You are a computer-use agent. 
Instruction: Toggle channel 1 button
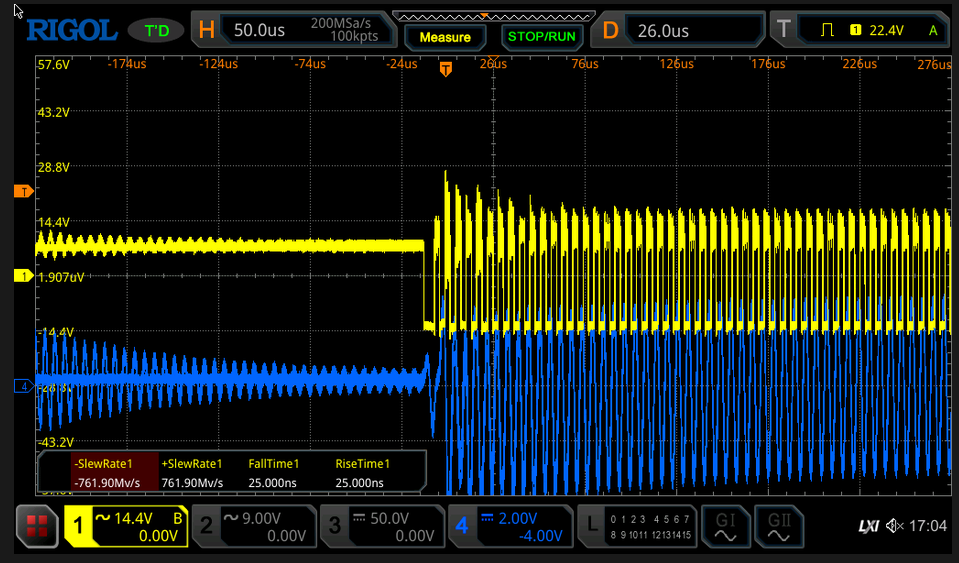pos(125,526)
